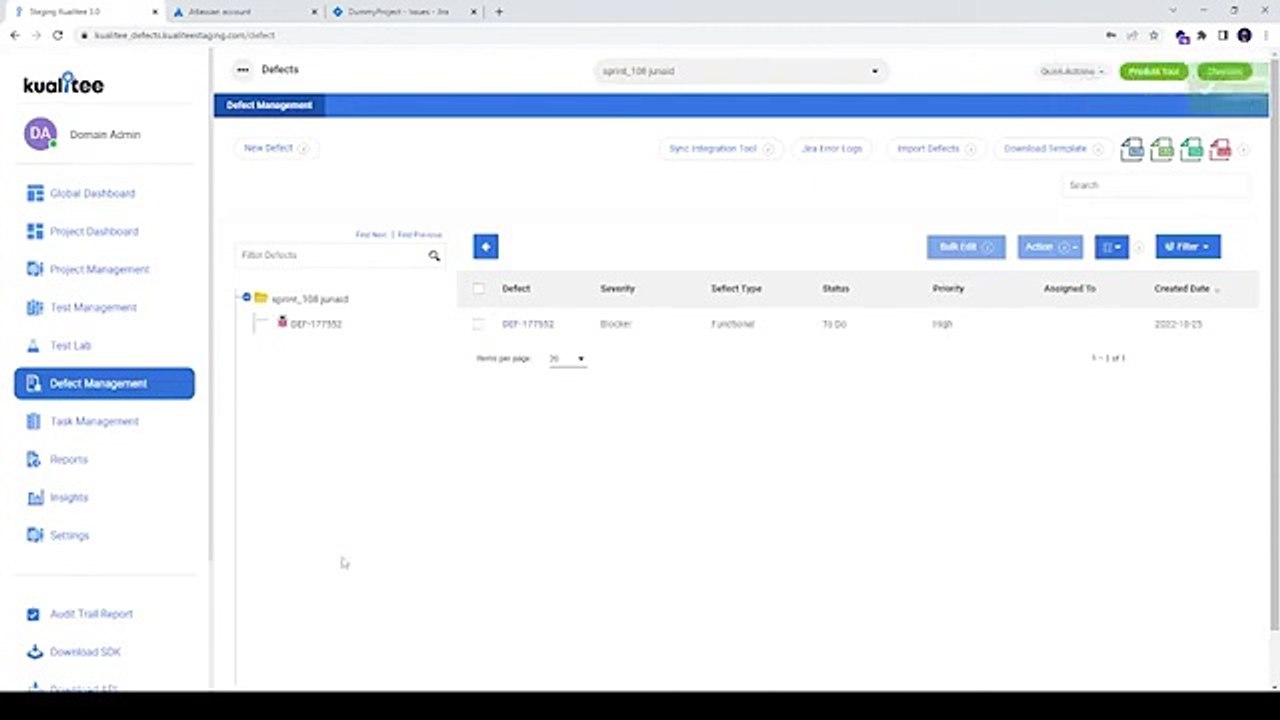Click info icon beside column selector
This screenshot has width=1280, height=720.
pyautogui.click(x=1139, y=247)
